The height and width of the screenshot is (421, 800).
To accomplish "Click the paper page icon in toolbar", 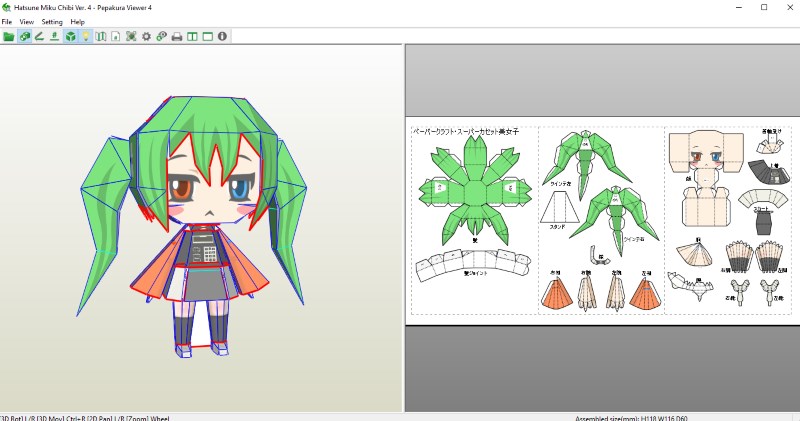I will click(116, 36).
